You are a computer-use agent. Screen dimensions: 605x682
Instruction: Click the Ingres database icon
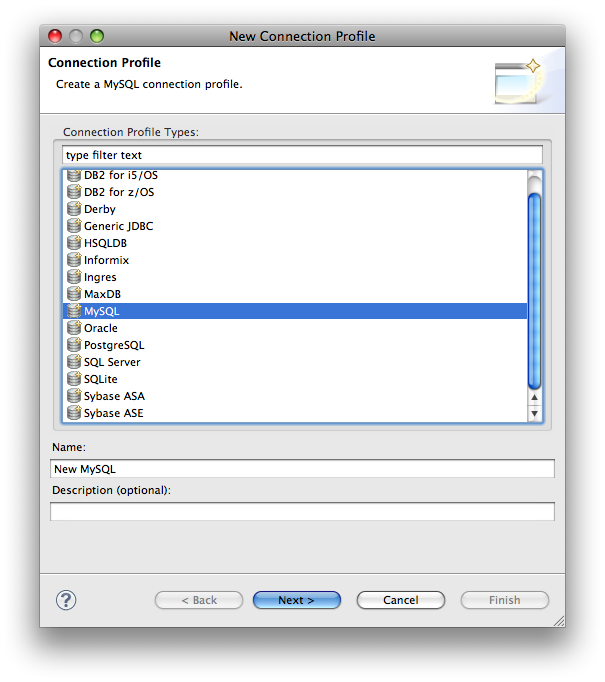pos(74,277)
